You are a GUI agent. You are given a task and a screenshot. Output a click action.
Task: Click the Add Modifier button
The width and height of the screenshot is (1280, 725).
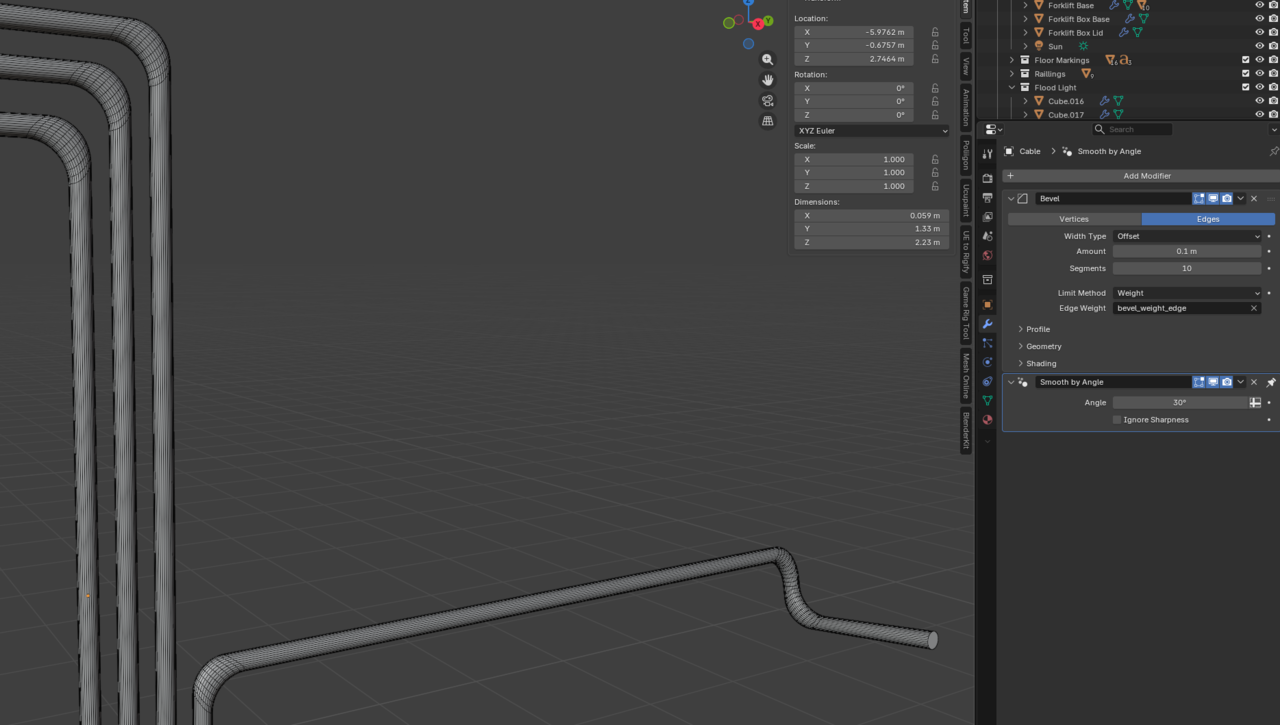click(1141, 176)
